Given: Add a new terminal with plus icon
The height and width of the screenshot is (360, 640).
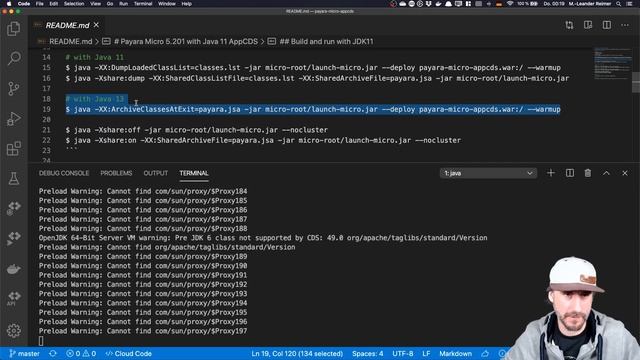Looking at the screenshot, I should (x=551, y=173).
